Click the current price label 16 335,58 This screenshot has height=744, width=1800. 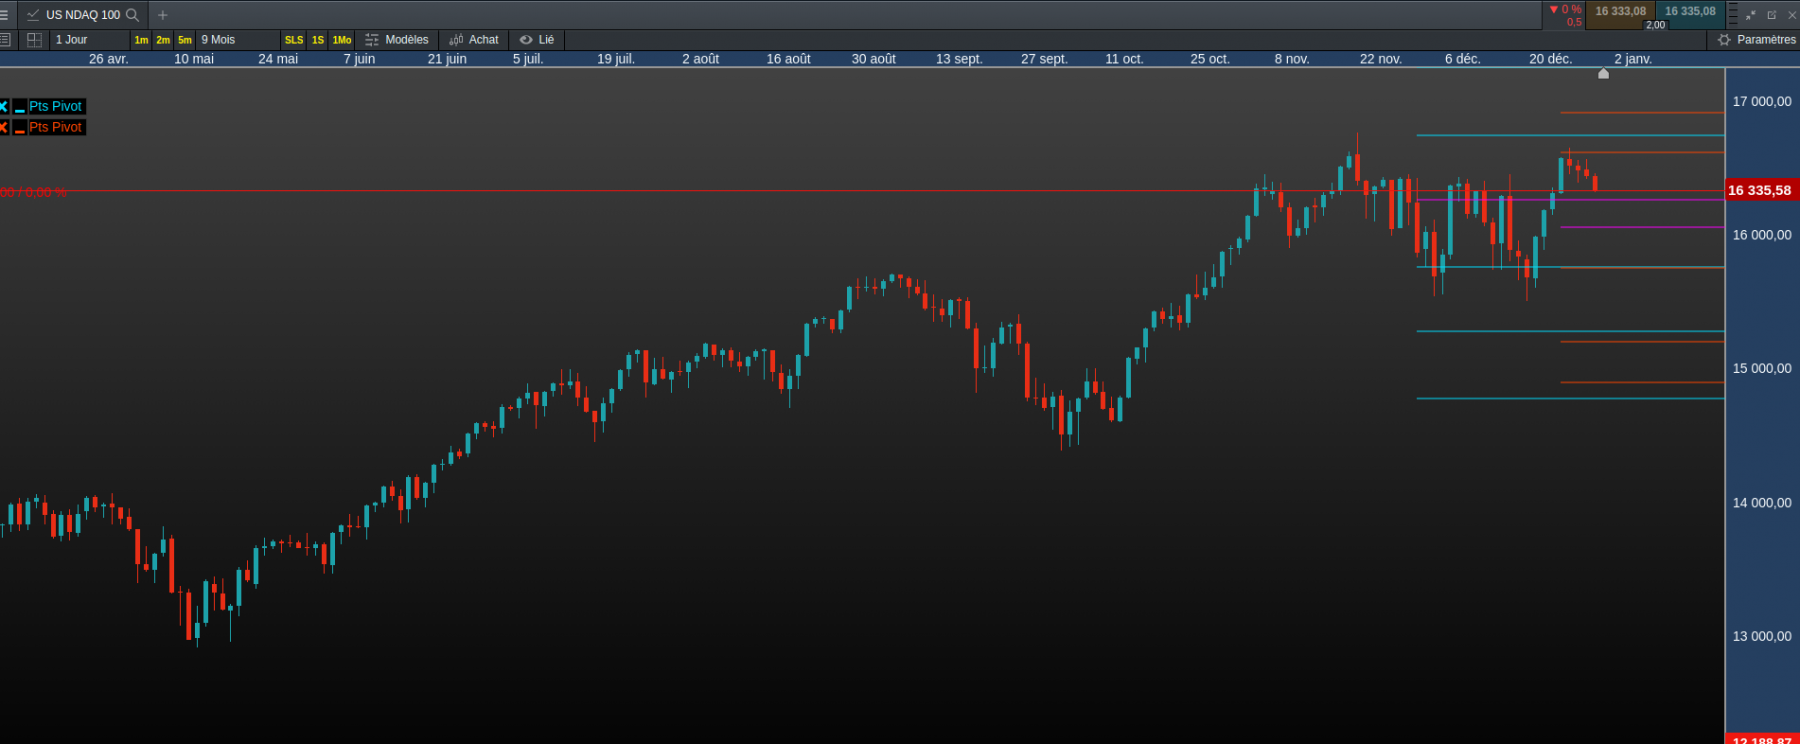click(x=1760, y=190)
